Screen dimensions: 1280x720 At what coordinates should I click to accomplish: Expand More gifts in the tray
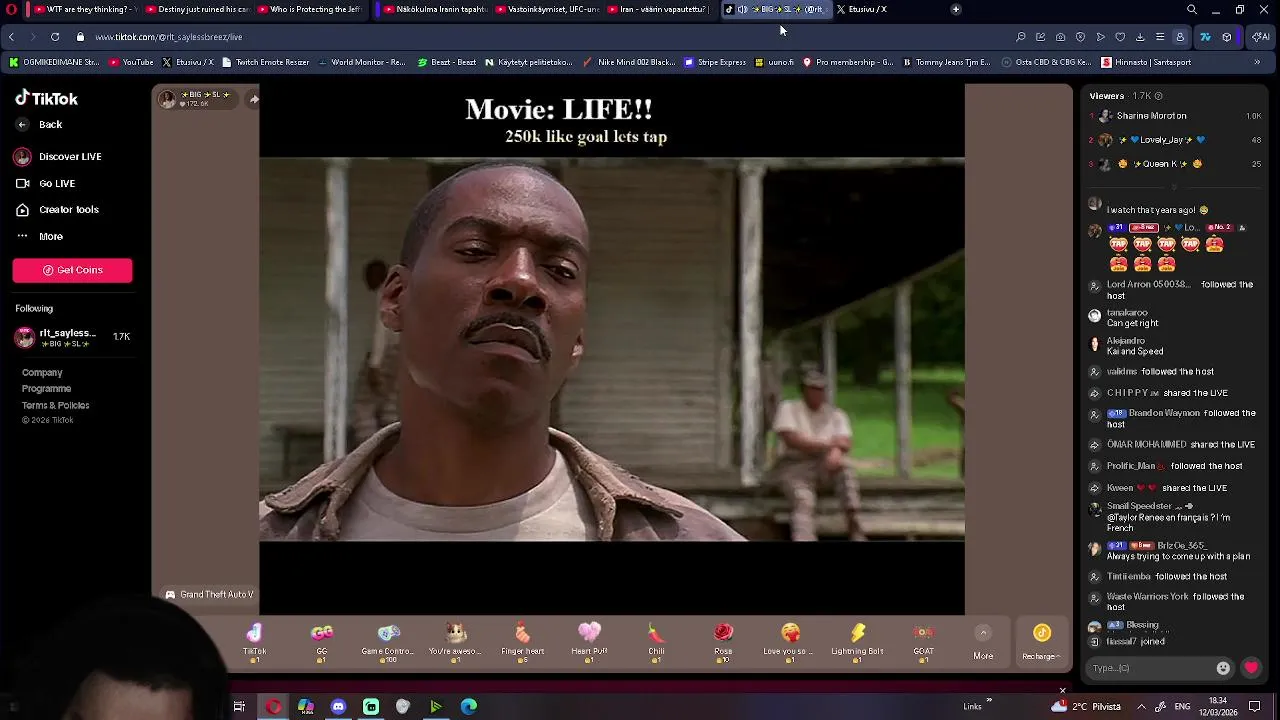[x=983, y=642]
